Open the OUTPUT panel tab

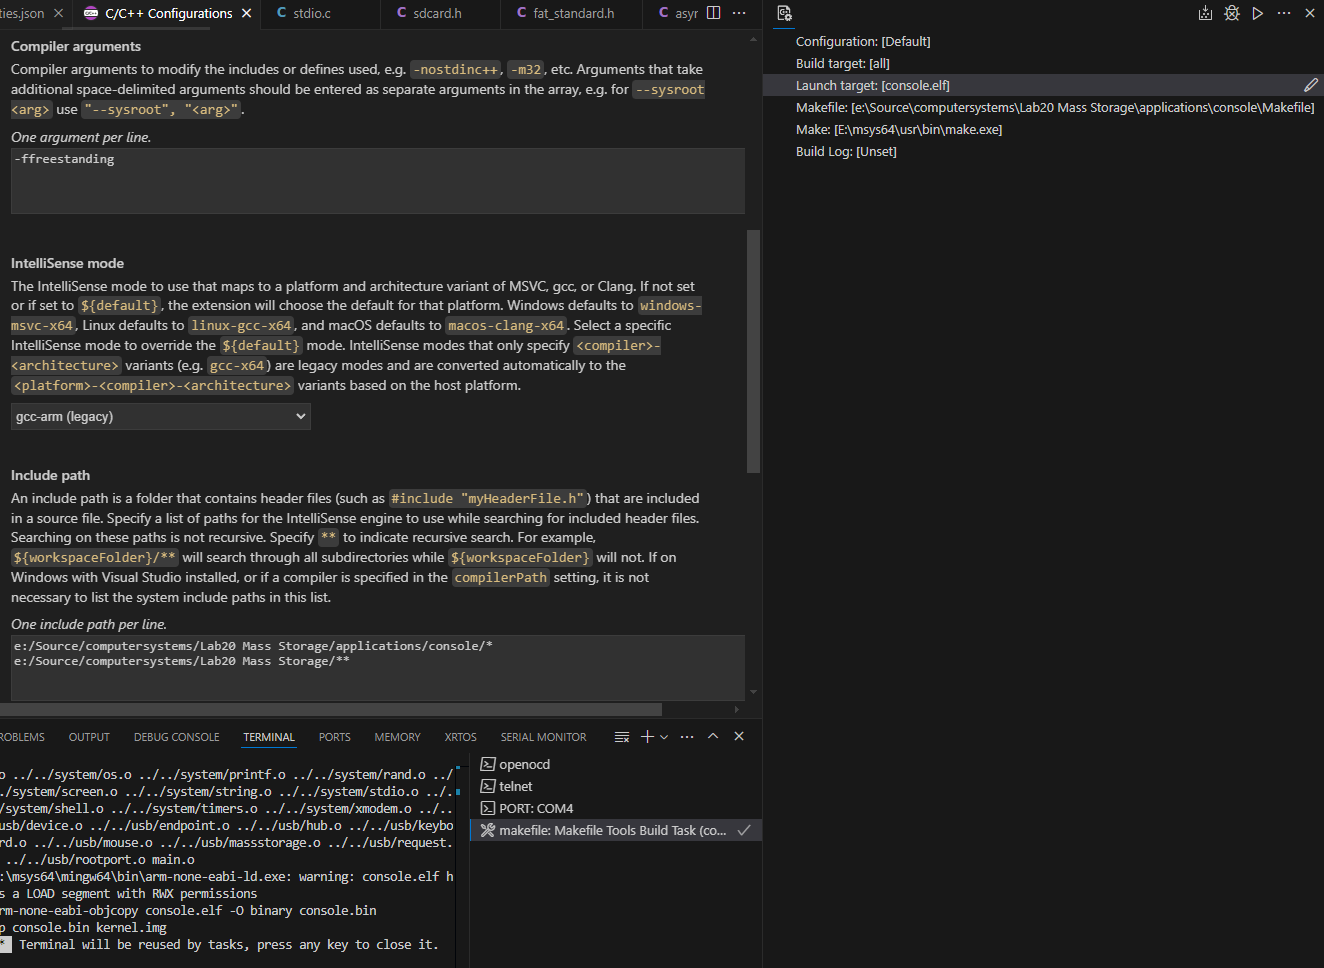click(x=89, y=737)
